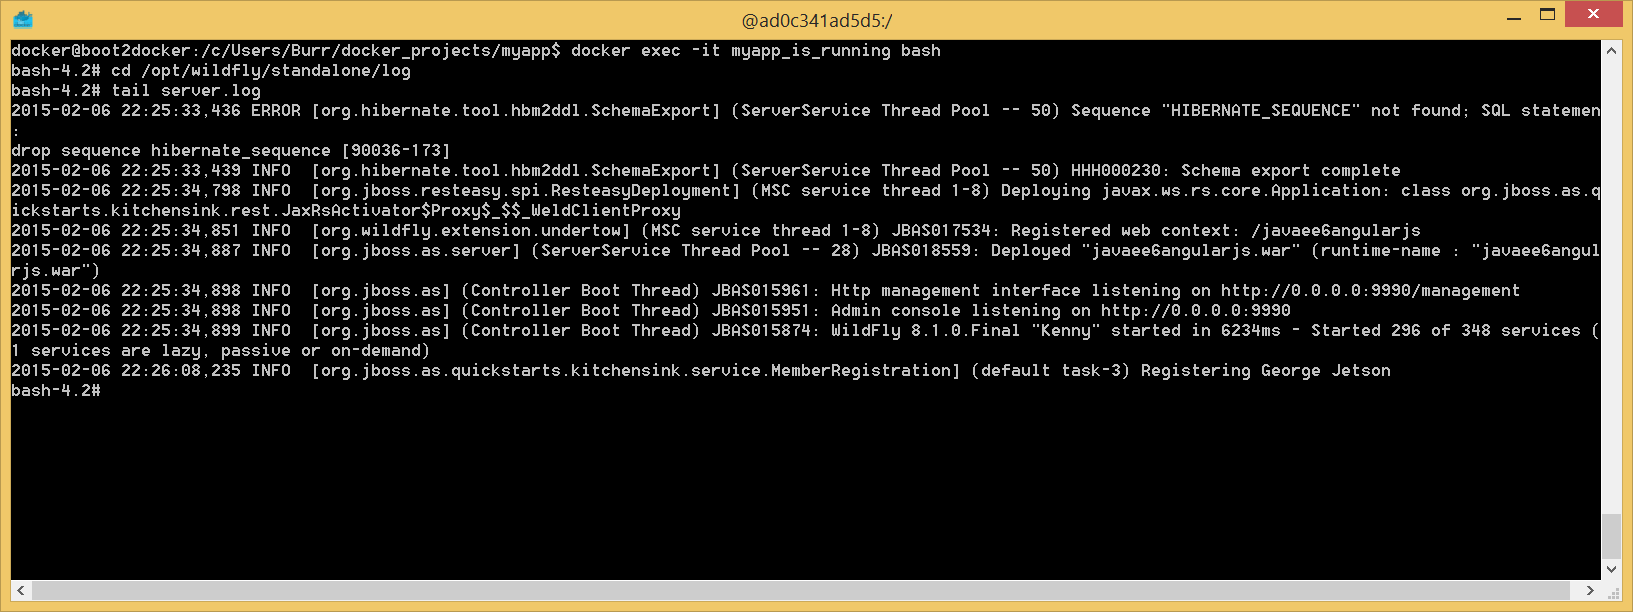Maximize the terminal window
Image resolution: width=1633 pixels, height=612 pixels.
pos(1547,15)
